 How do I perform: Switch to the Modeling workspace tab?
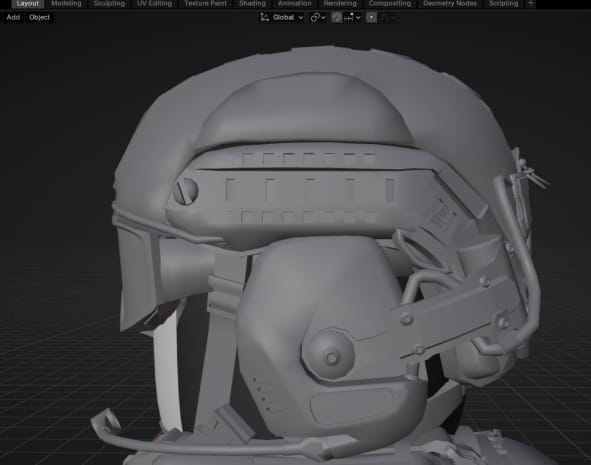[66, 3]
